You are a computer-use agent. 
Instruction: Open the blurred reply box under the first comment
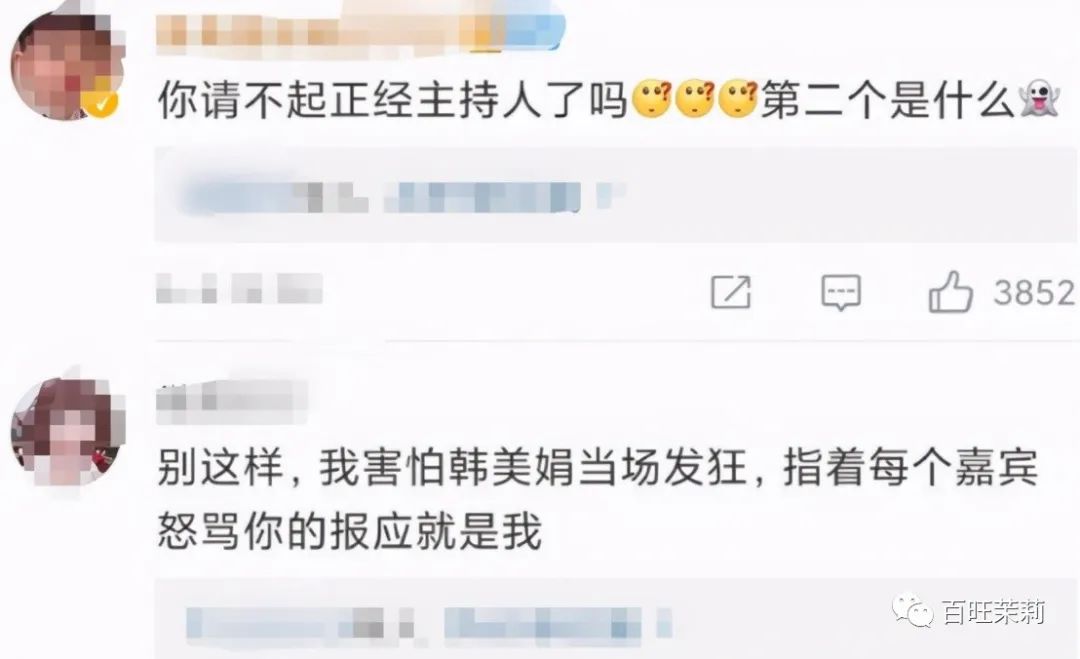click(615, 194)
